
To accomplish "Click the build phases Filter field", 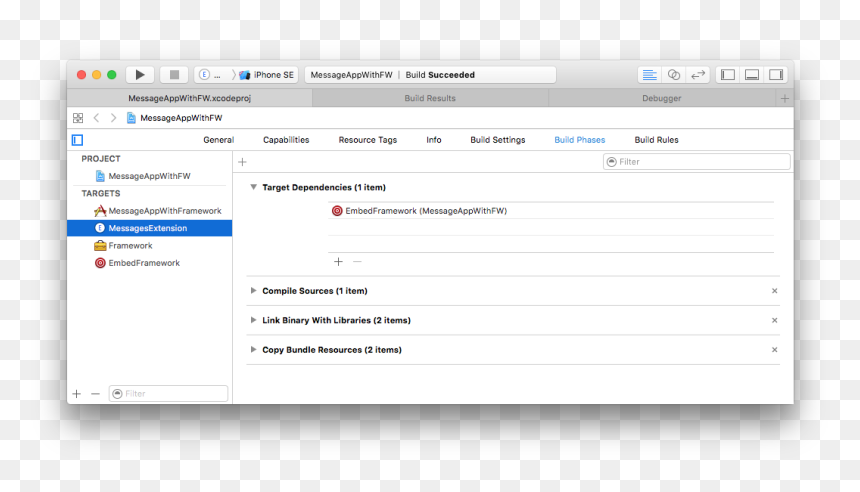I will 697,162.
